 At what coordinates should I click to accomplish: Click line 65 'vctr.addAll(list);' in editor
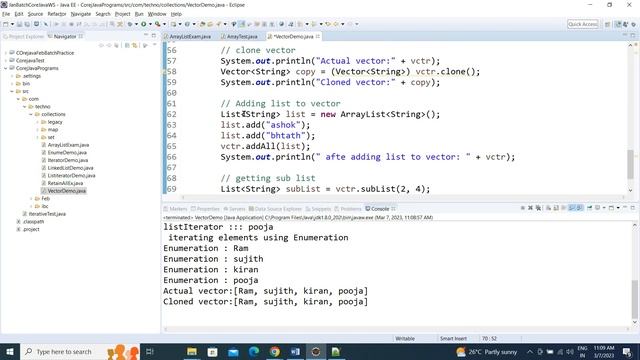(x=265, y=146)
